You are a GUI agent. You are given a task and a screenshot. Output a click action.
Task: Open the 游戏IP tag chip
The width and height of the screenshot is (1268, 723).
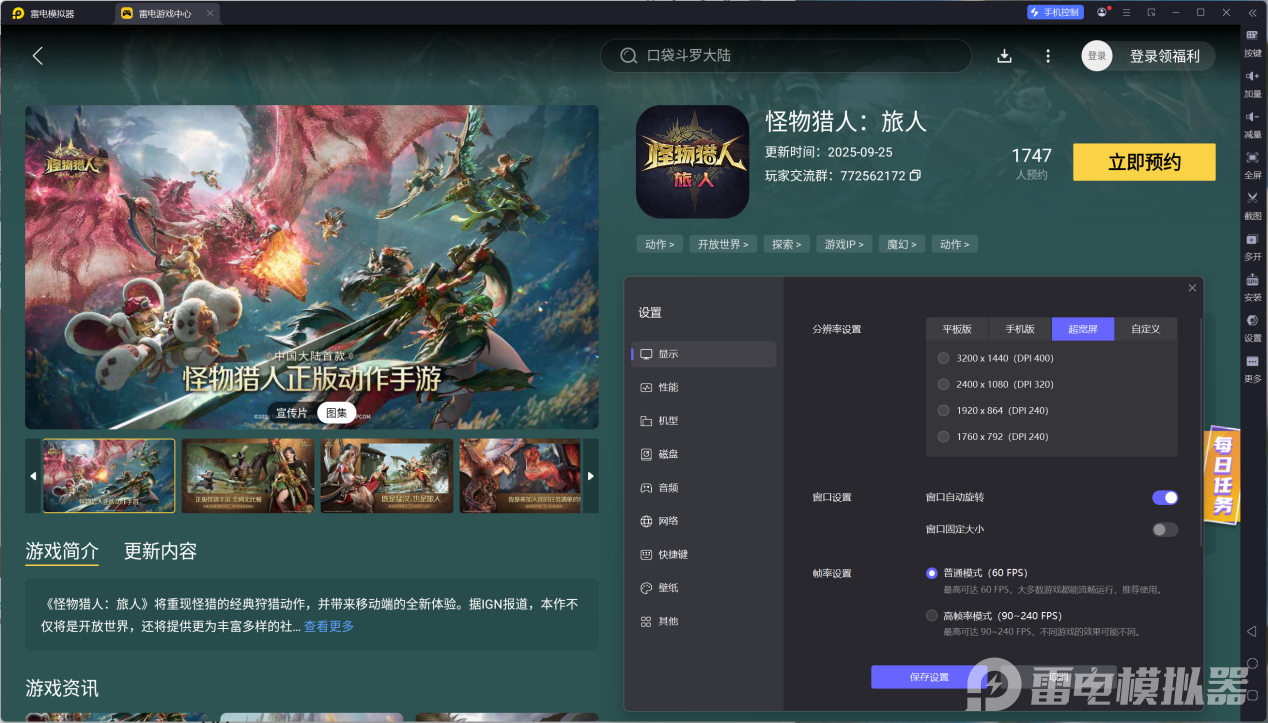point(843,244)
